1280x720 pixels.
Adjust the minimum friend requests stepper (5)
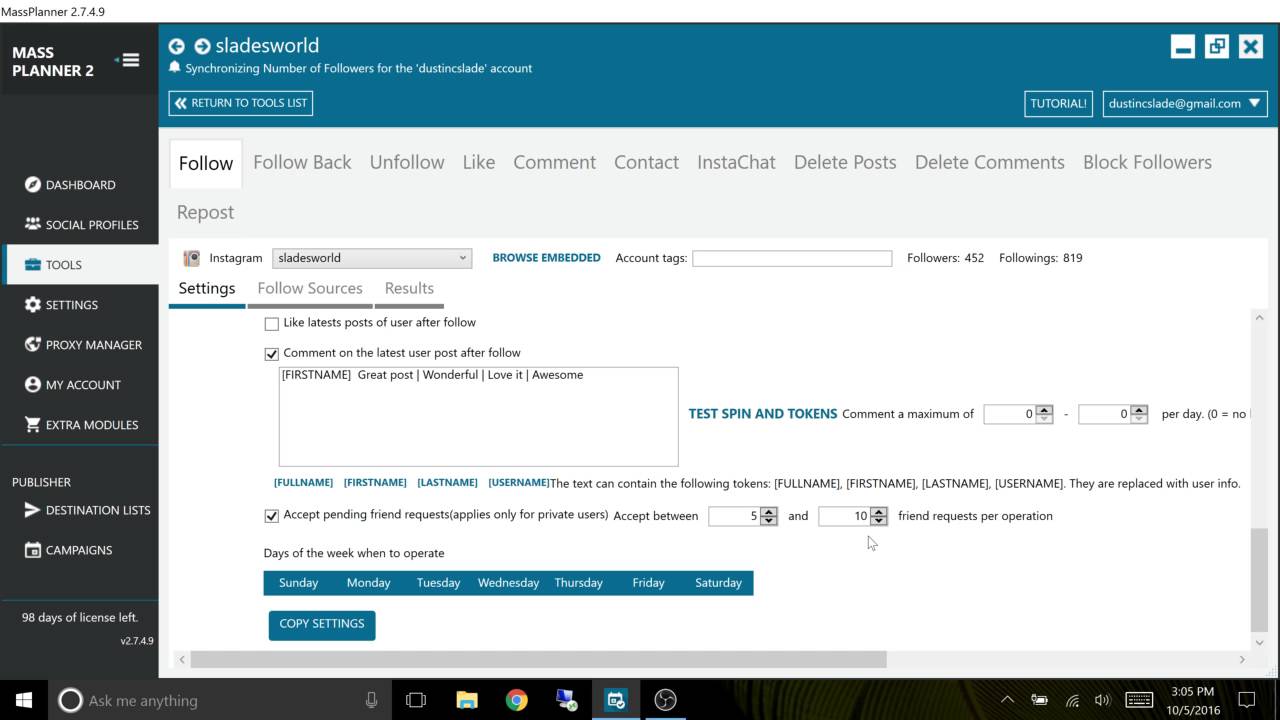tap(768, 516)
